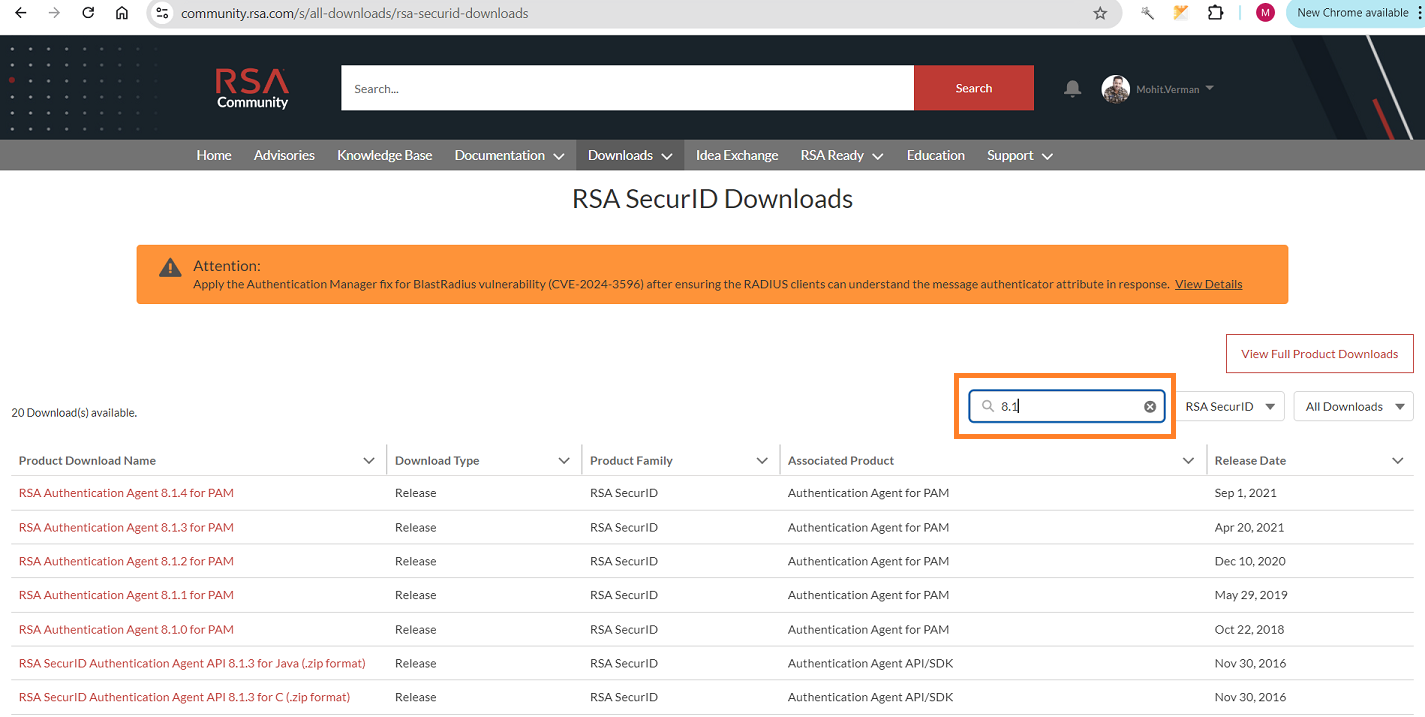Open the All Downloads filter dropdown
The width and height of the screenshot is (1425, 717).
pyautogui.click(x=1353, y=406)
